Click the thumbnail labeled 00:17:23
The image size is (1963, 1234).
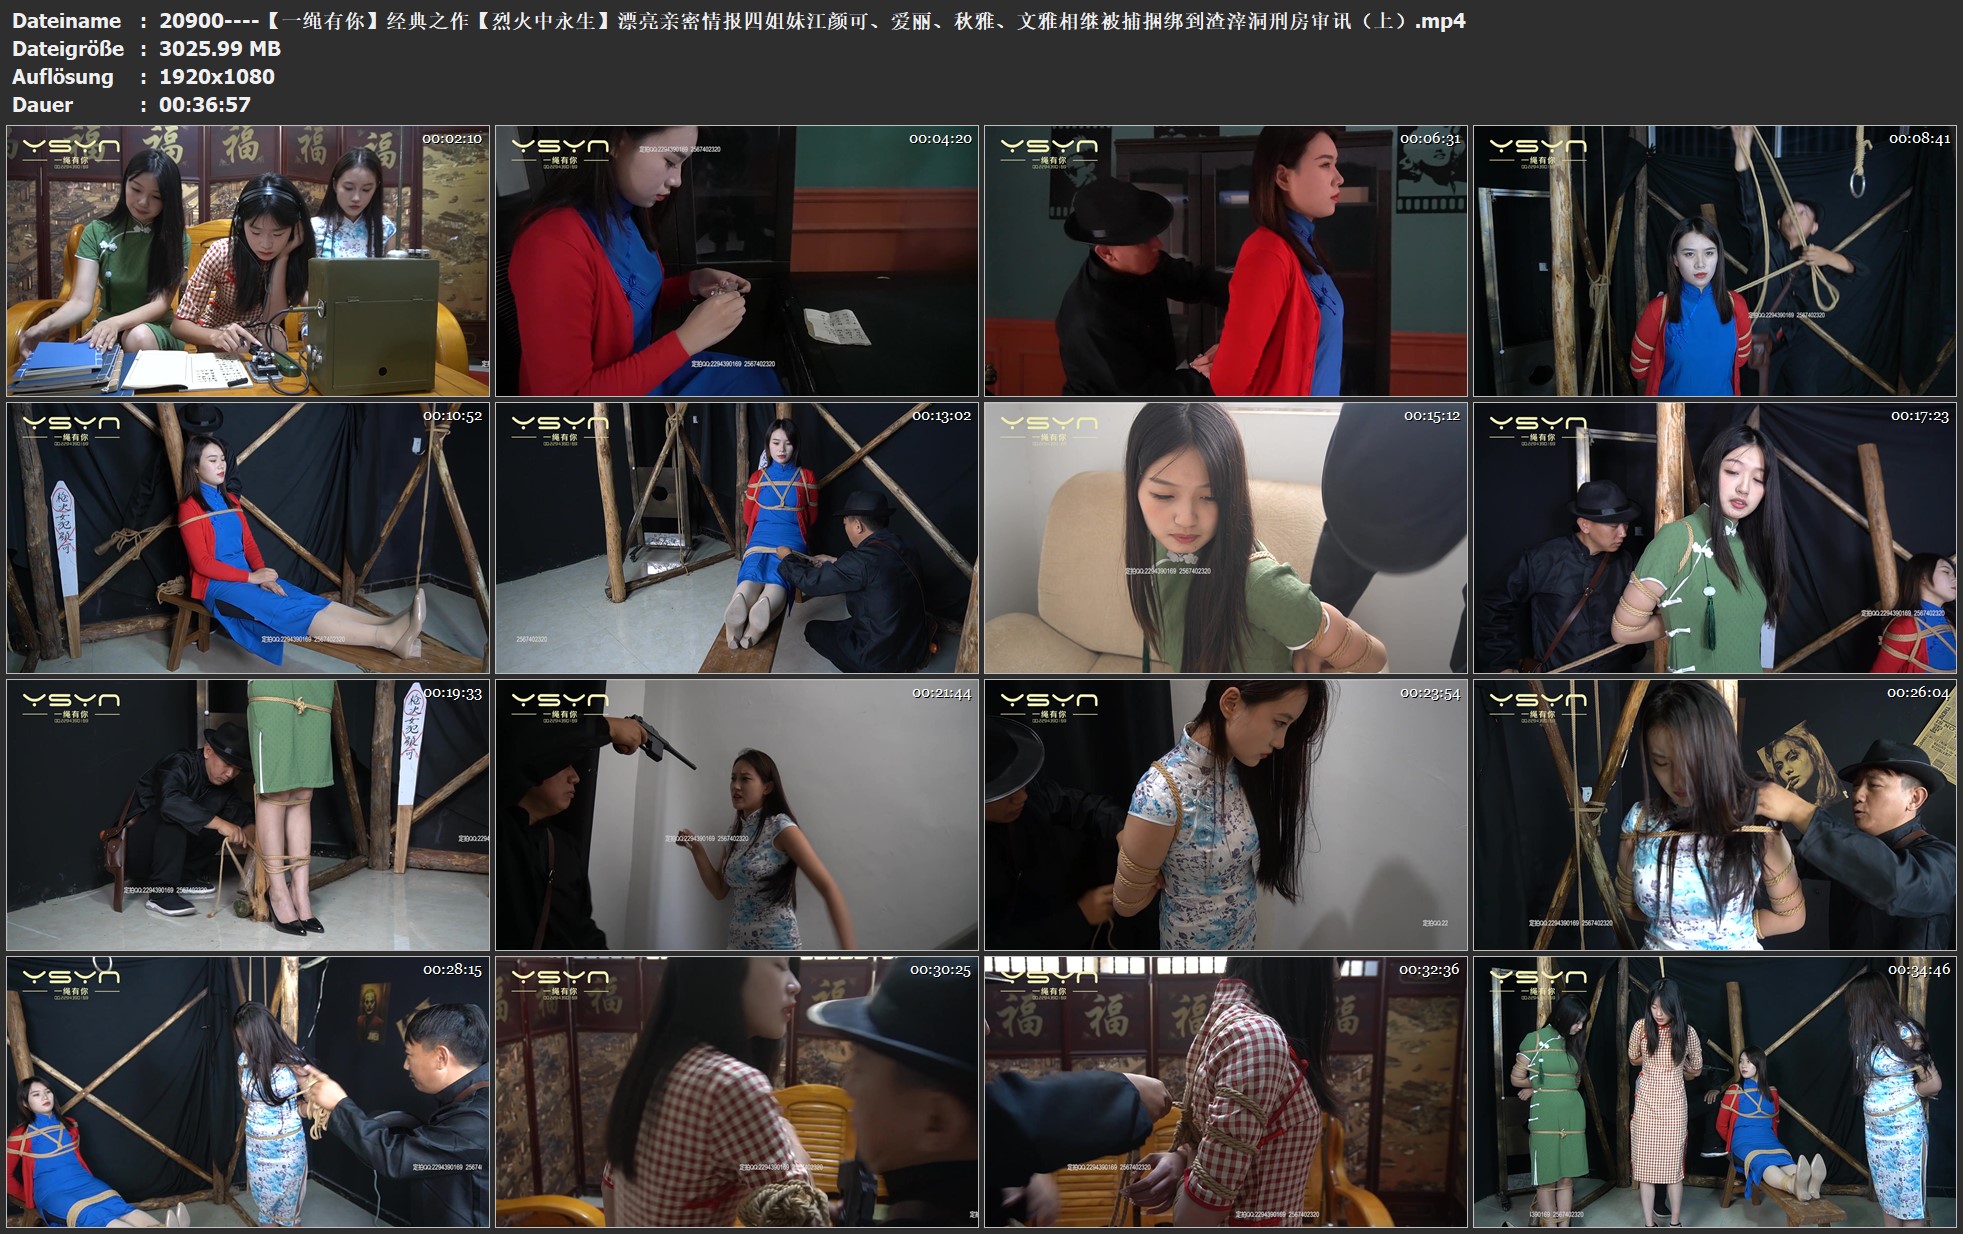point(1715,538)
